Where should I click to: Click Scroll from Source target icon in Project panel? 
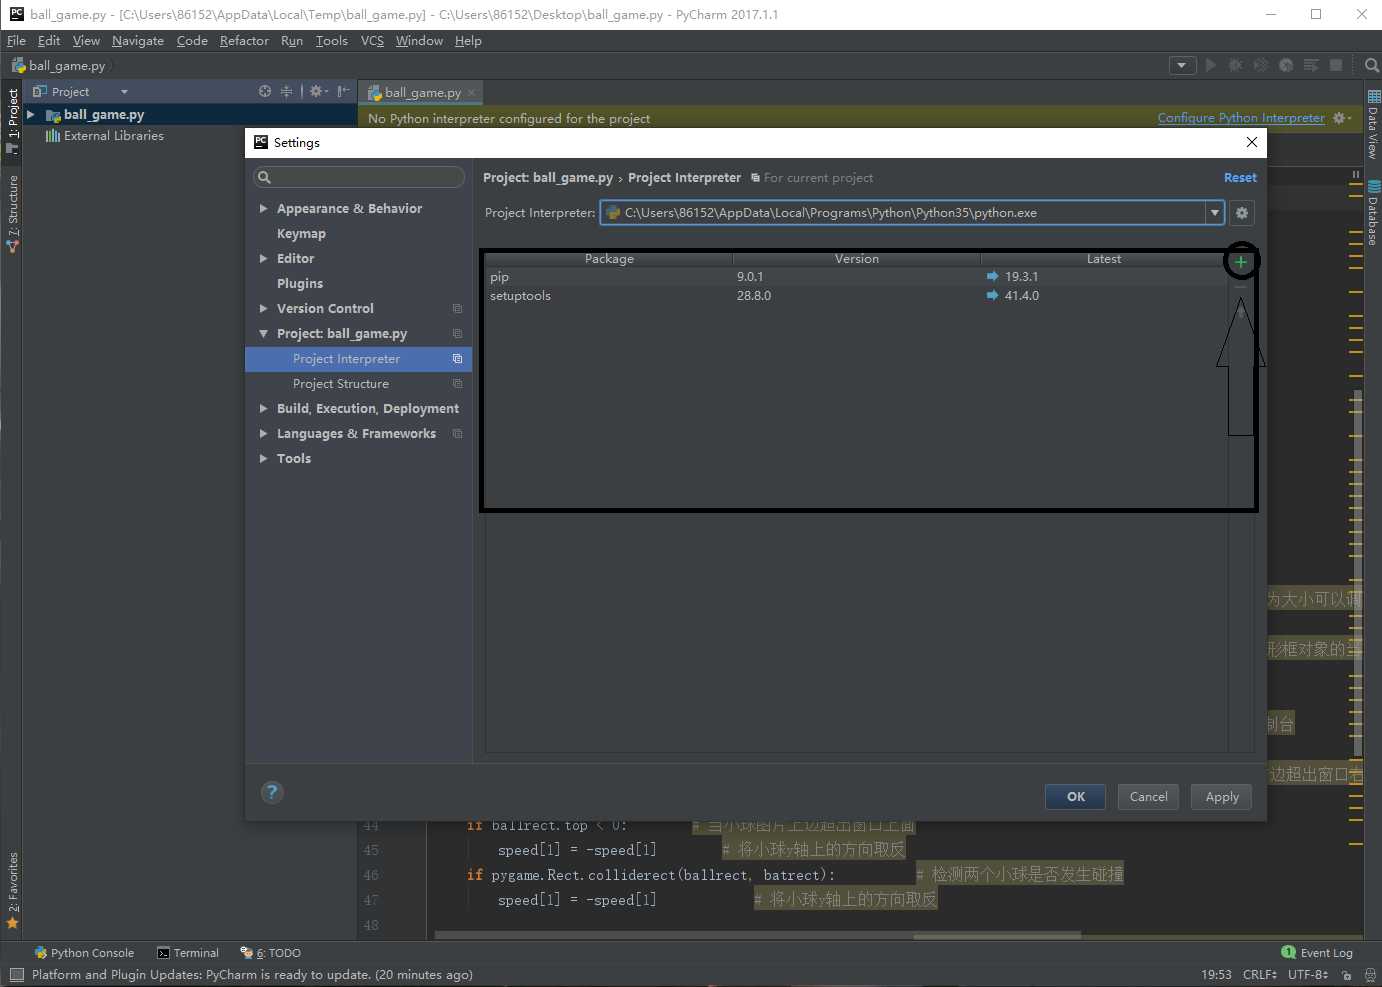(265, 91)
